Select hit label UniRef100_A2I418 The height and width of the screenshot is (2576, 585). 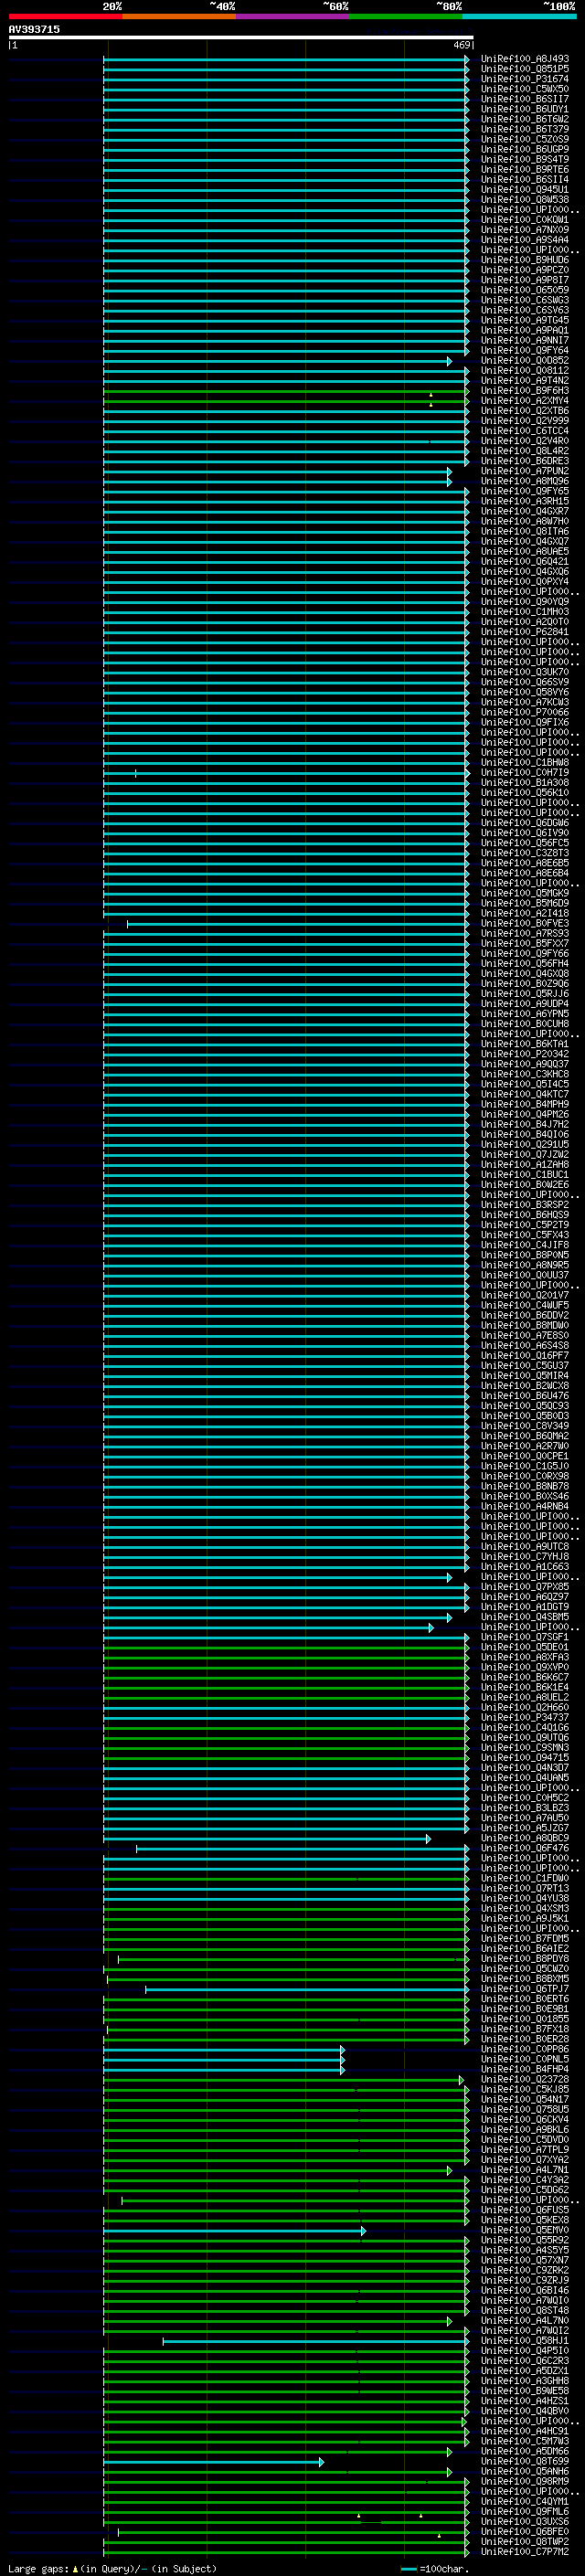coord(525,914)
